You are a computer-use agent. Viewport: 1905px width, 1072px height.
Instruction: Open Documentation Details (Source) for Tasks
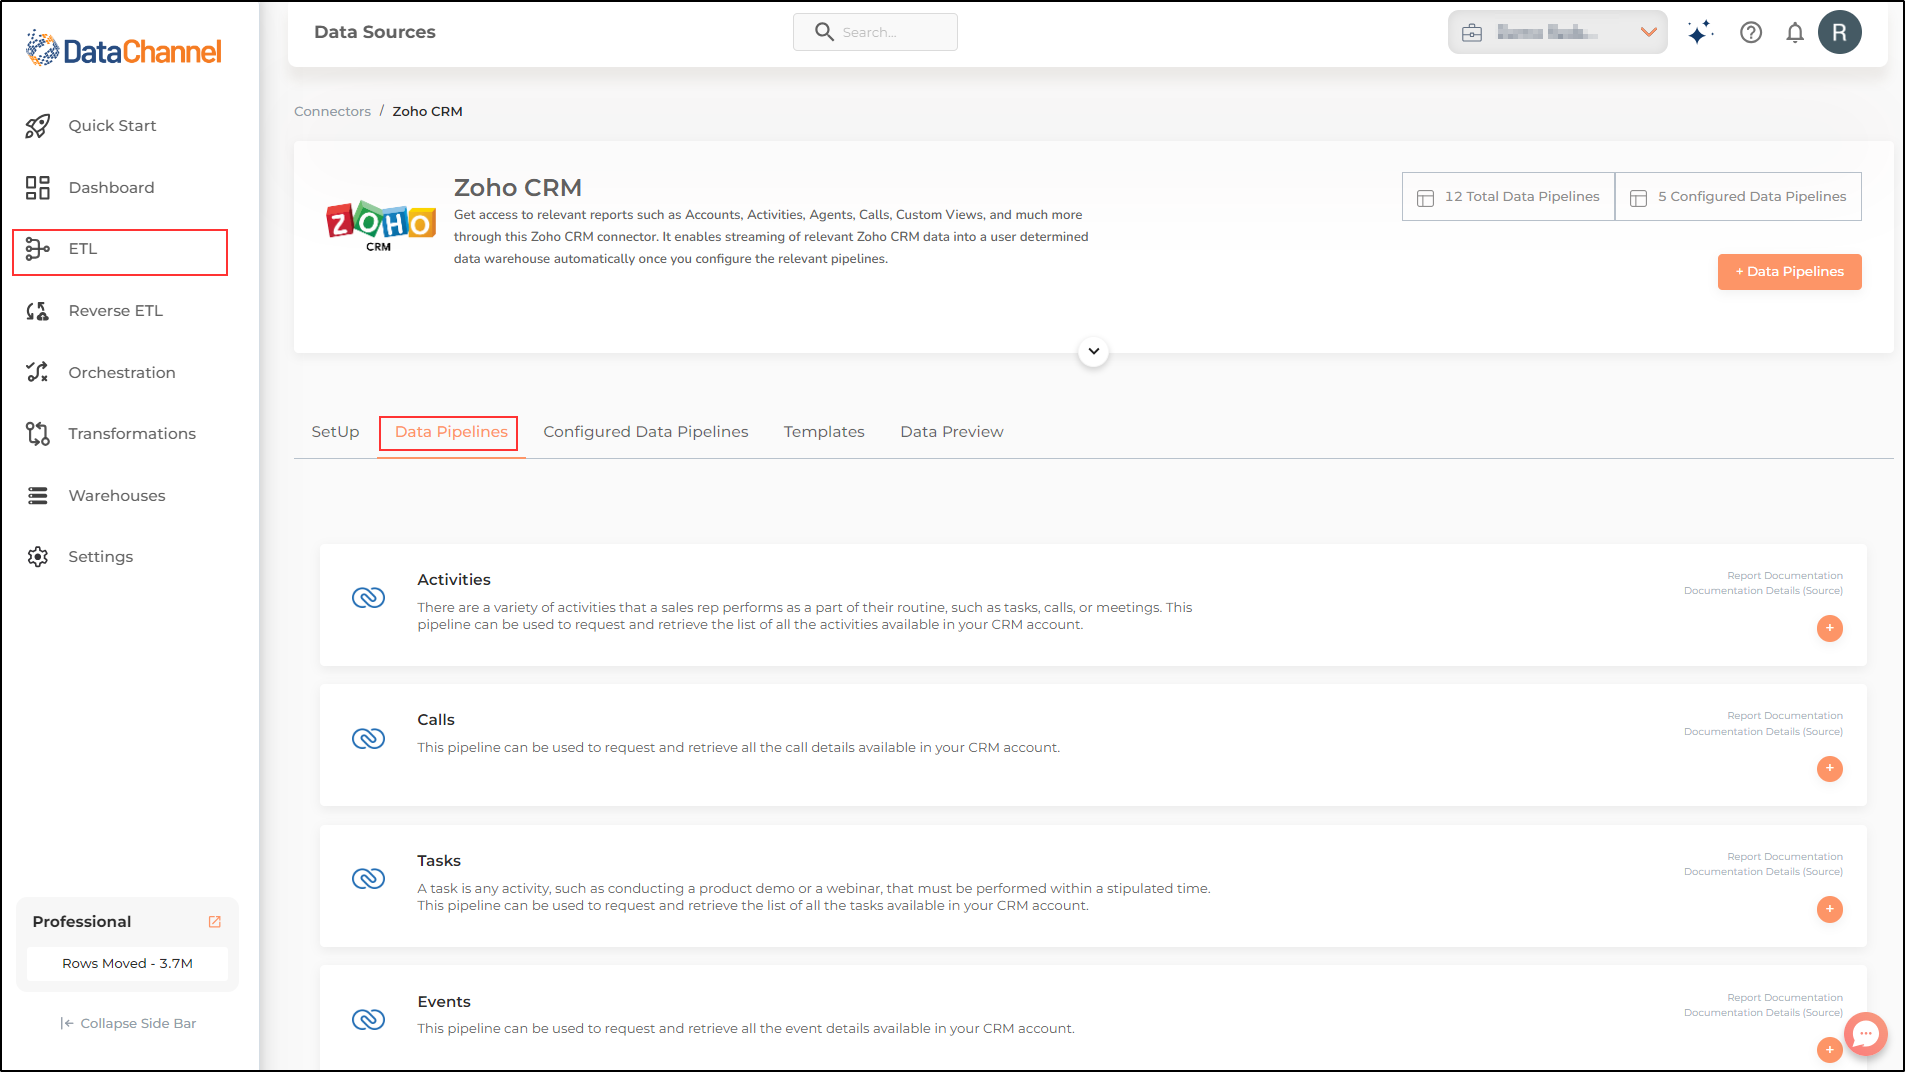[x=1763, y=872]
